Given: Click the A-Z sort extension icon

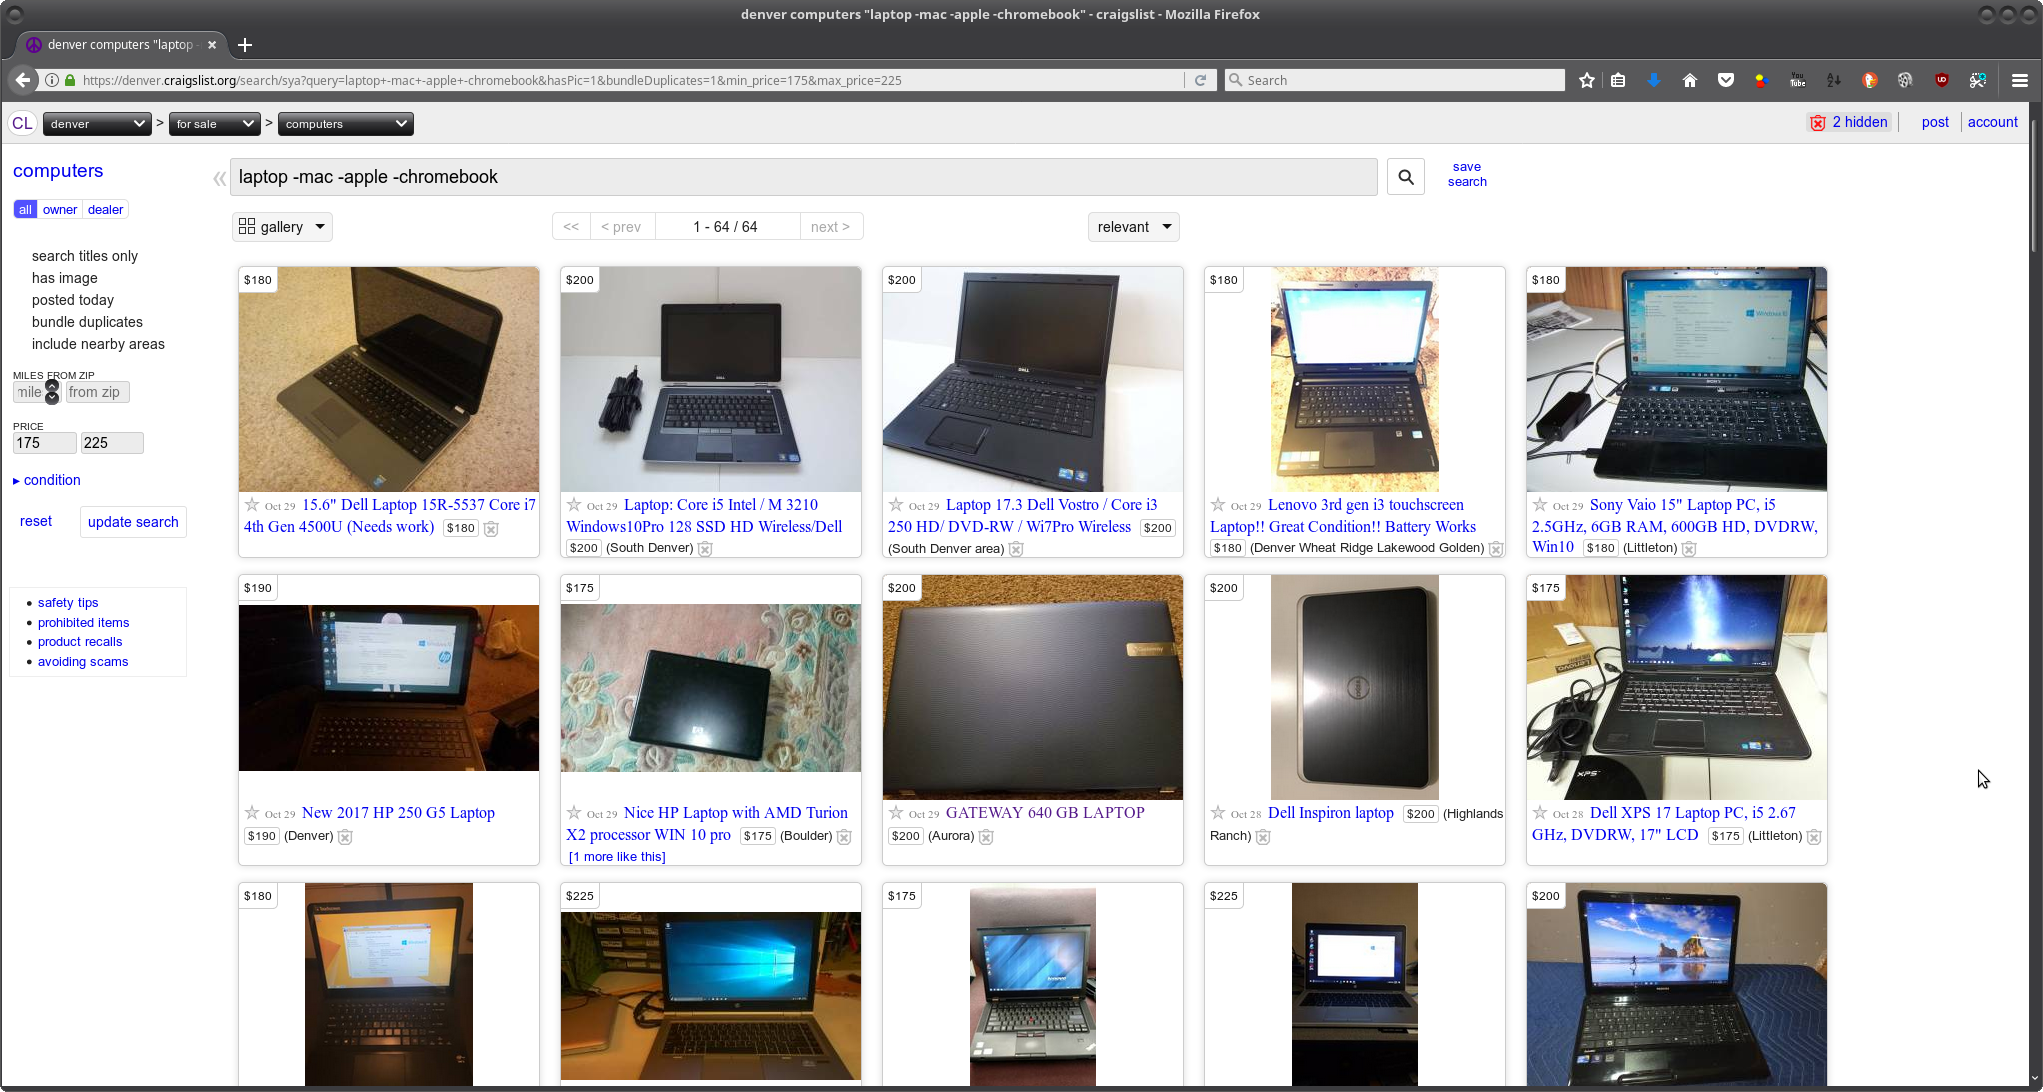Looking at the screenshot, I should (1834, 80).
